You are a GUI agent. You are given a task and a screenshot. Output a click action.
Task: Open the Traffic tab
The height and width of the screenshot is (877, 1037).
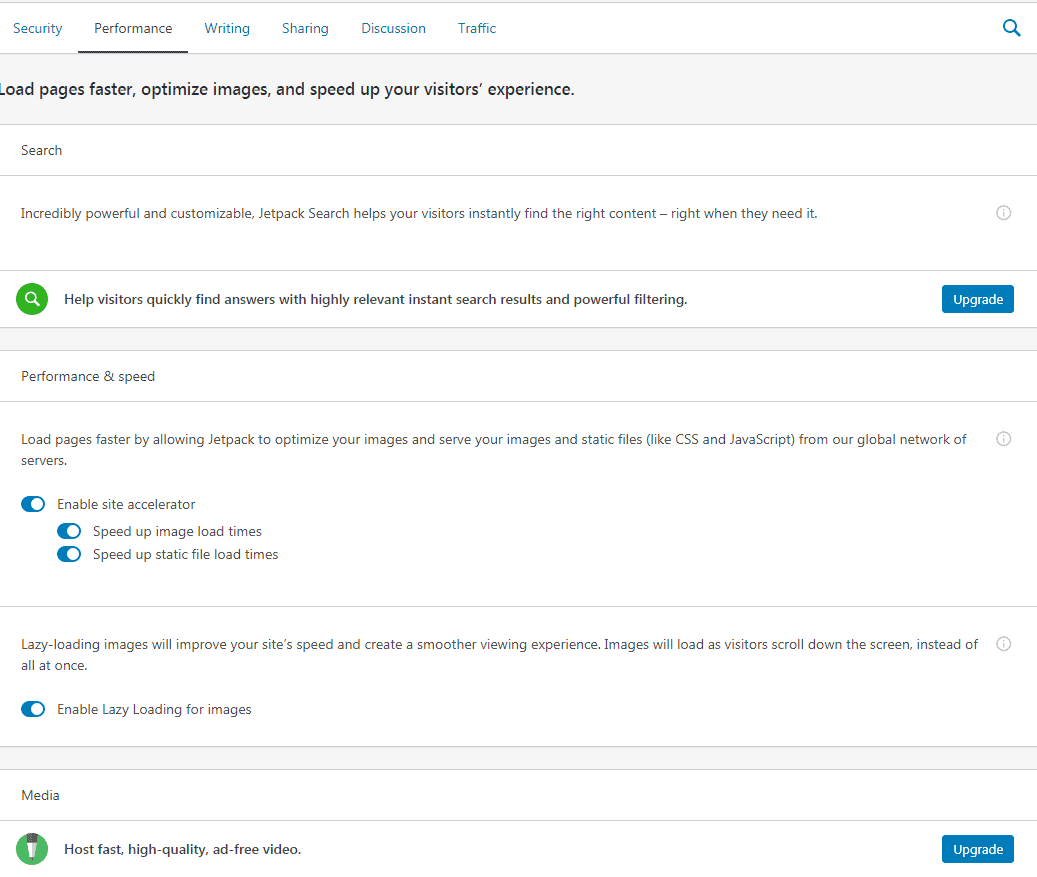477,28
